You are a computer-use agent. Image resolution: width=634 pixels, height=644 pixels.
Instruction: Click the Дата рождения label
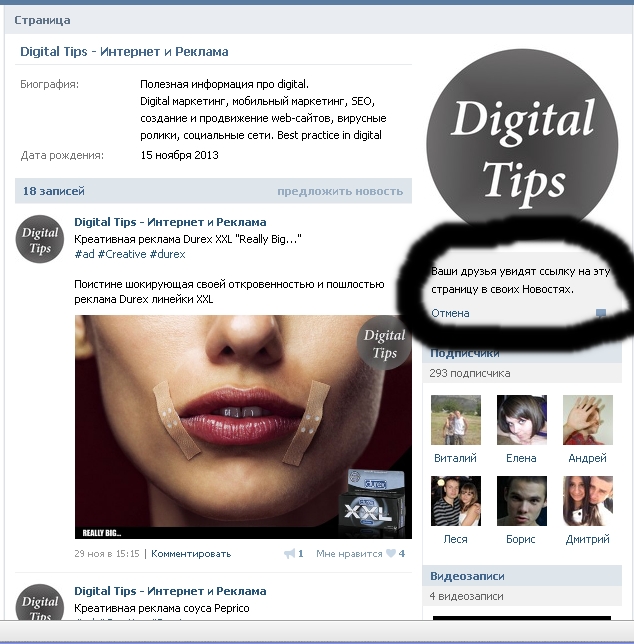pos(62,155)
